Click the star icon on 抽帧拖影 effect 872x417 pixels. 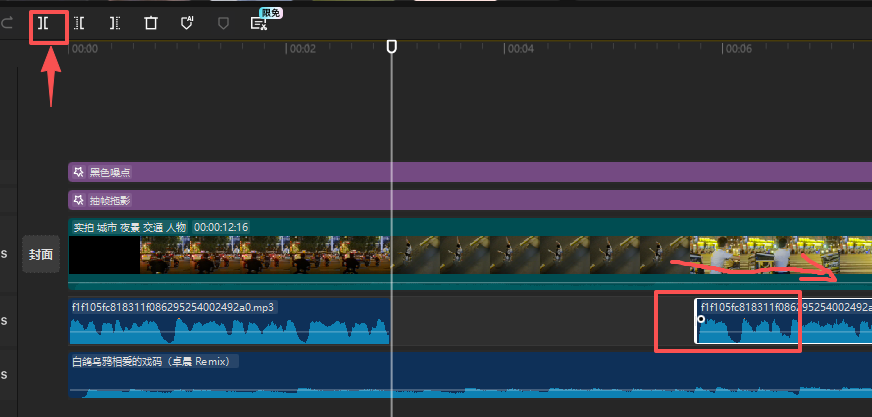(x=79, y=200)
